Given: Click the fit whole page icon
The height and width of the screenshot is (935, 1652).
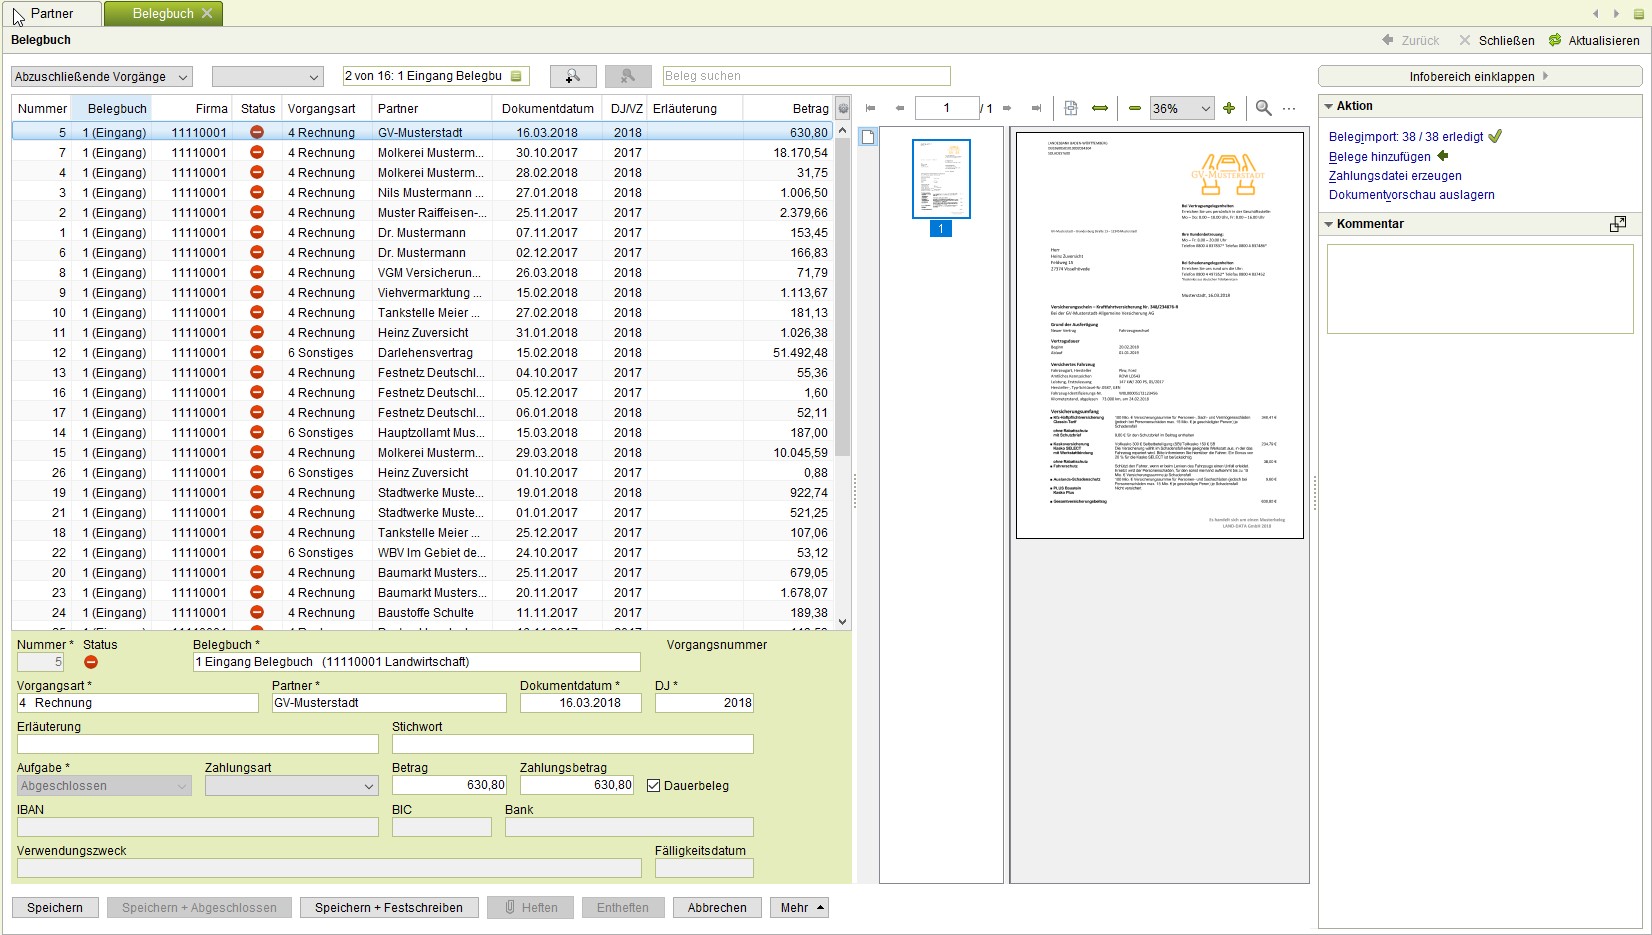Looking at the screenshot, I should click(1070, 108).
